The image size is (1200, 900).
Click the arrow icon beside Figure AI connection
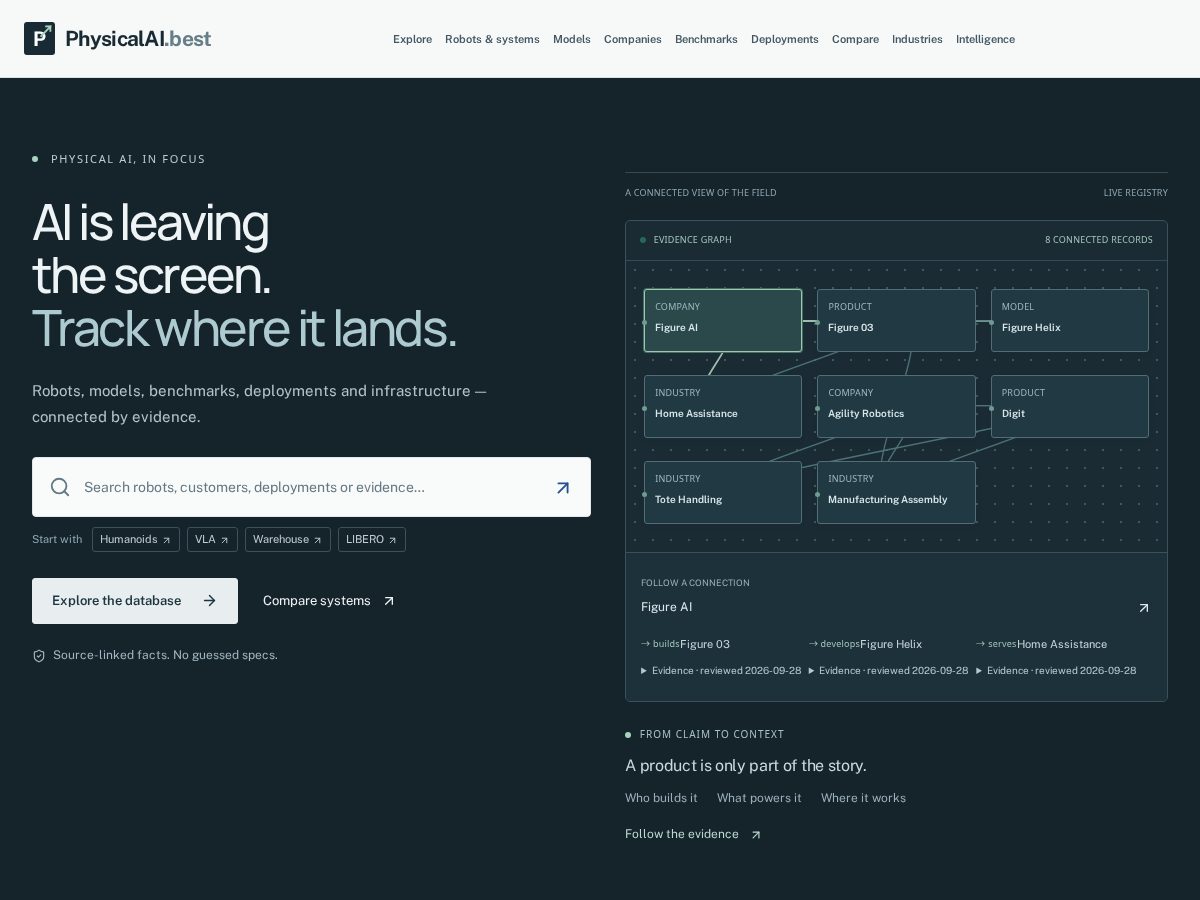(1144, 608)
